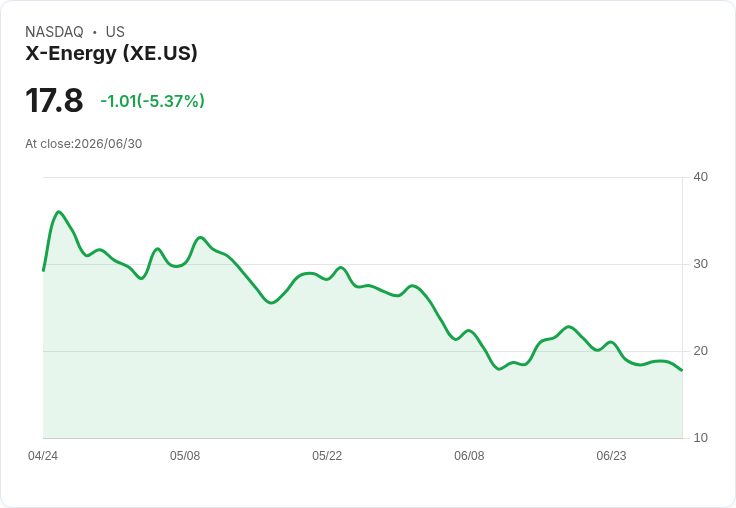736x508 pixels.
Task: Select the 04/24 date axis label
Action: (43, 456)
